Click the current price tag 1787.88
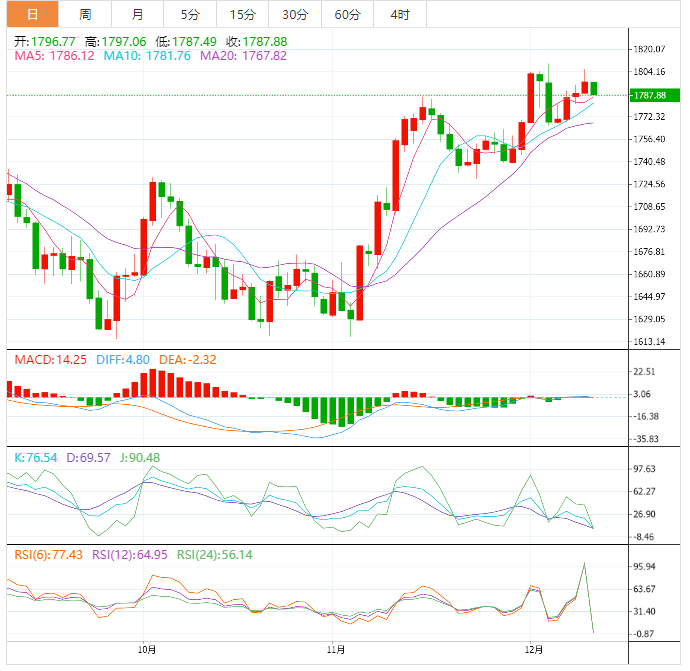 pyautogui.click(x=649, y=95)
